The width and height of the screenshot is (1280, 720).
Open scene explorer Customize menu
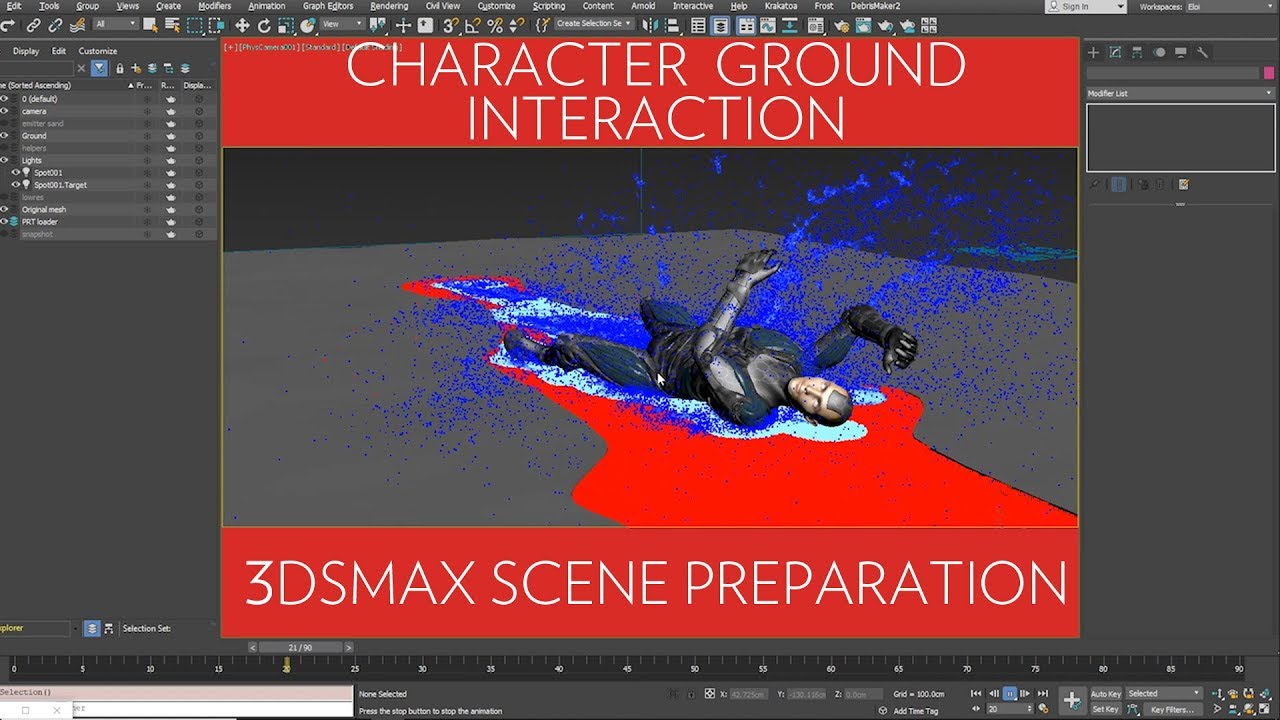tap(98, 51)
